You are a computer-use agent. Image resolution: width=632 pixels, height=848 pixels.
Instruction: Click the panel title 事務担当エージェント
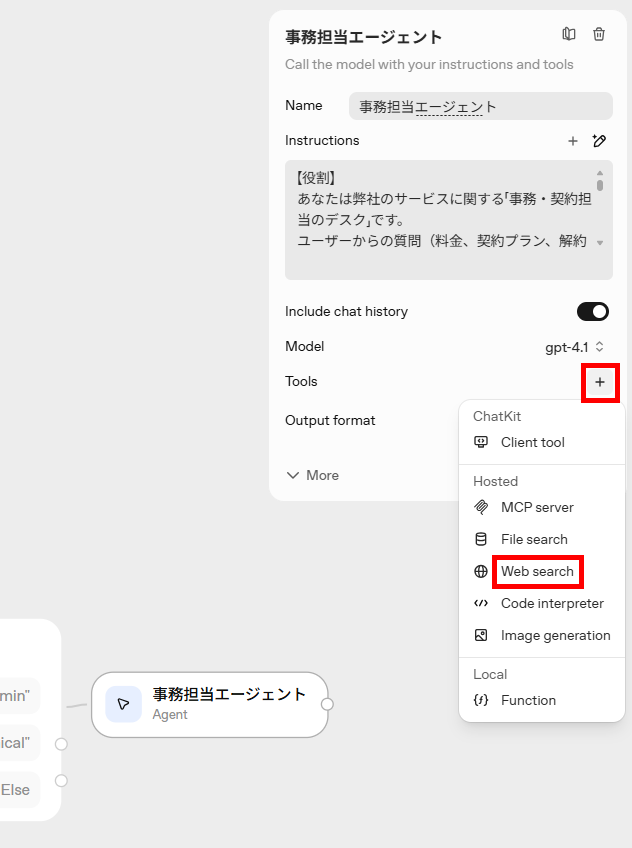(363, 37)
